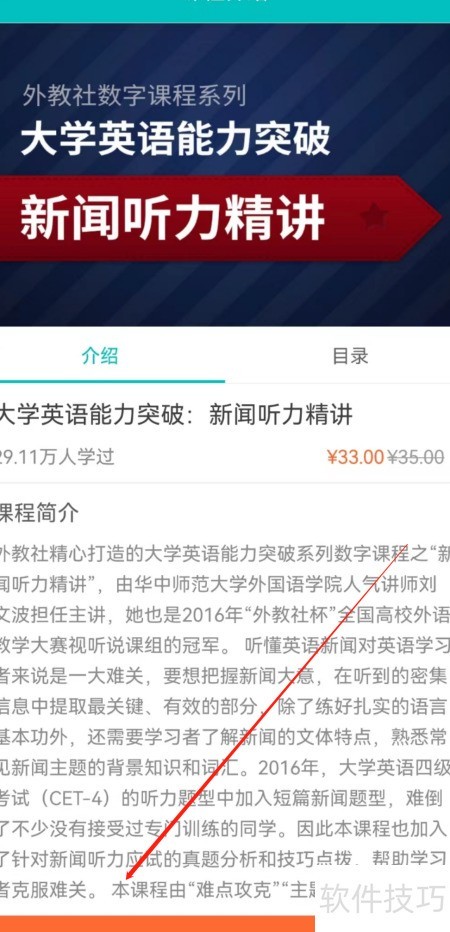Click the red arrow tip near 本课程由
The image size is (450, 932).
tap(127, 879)
